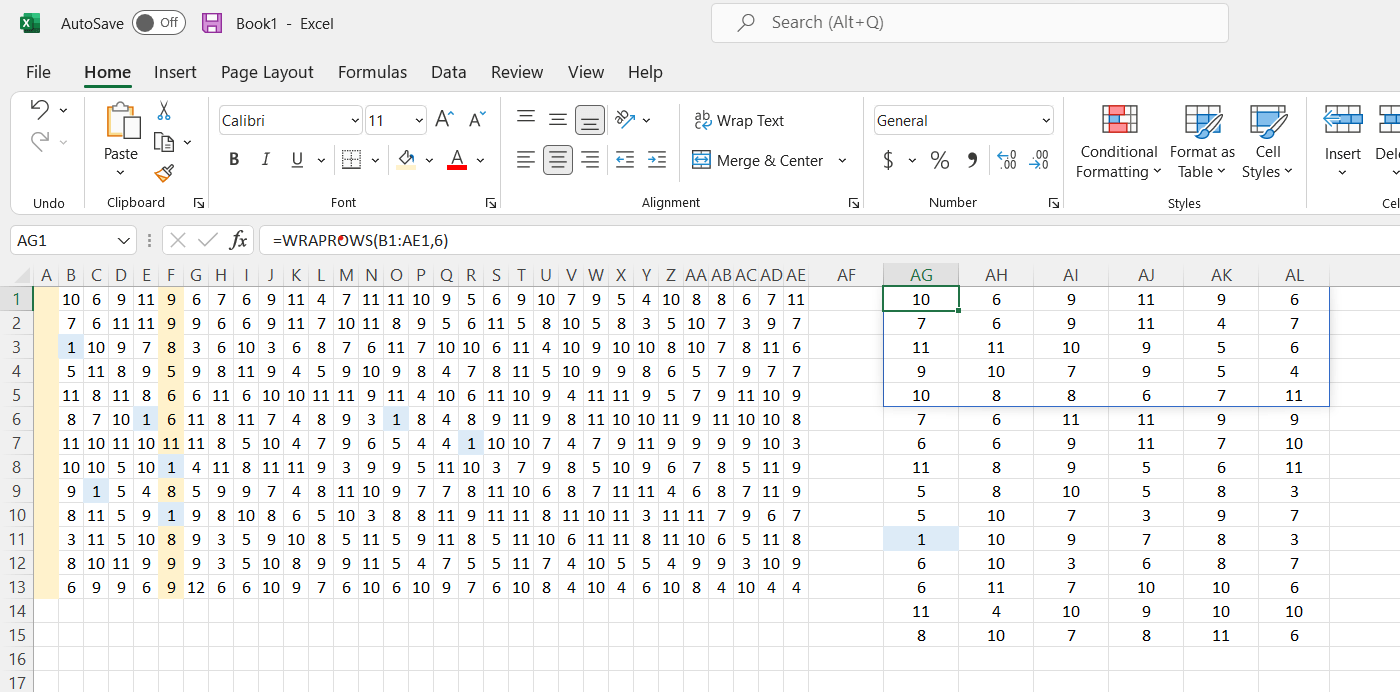Apply Percent Style
This screenshot has height=692, width=1400.
pos(940,160)
